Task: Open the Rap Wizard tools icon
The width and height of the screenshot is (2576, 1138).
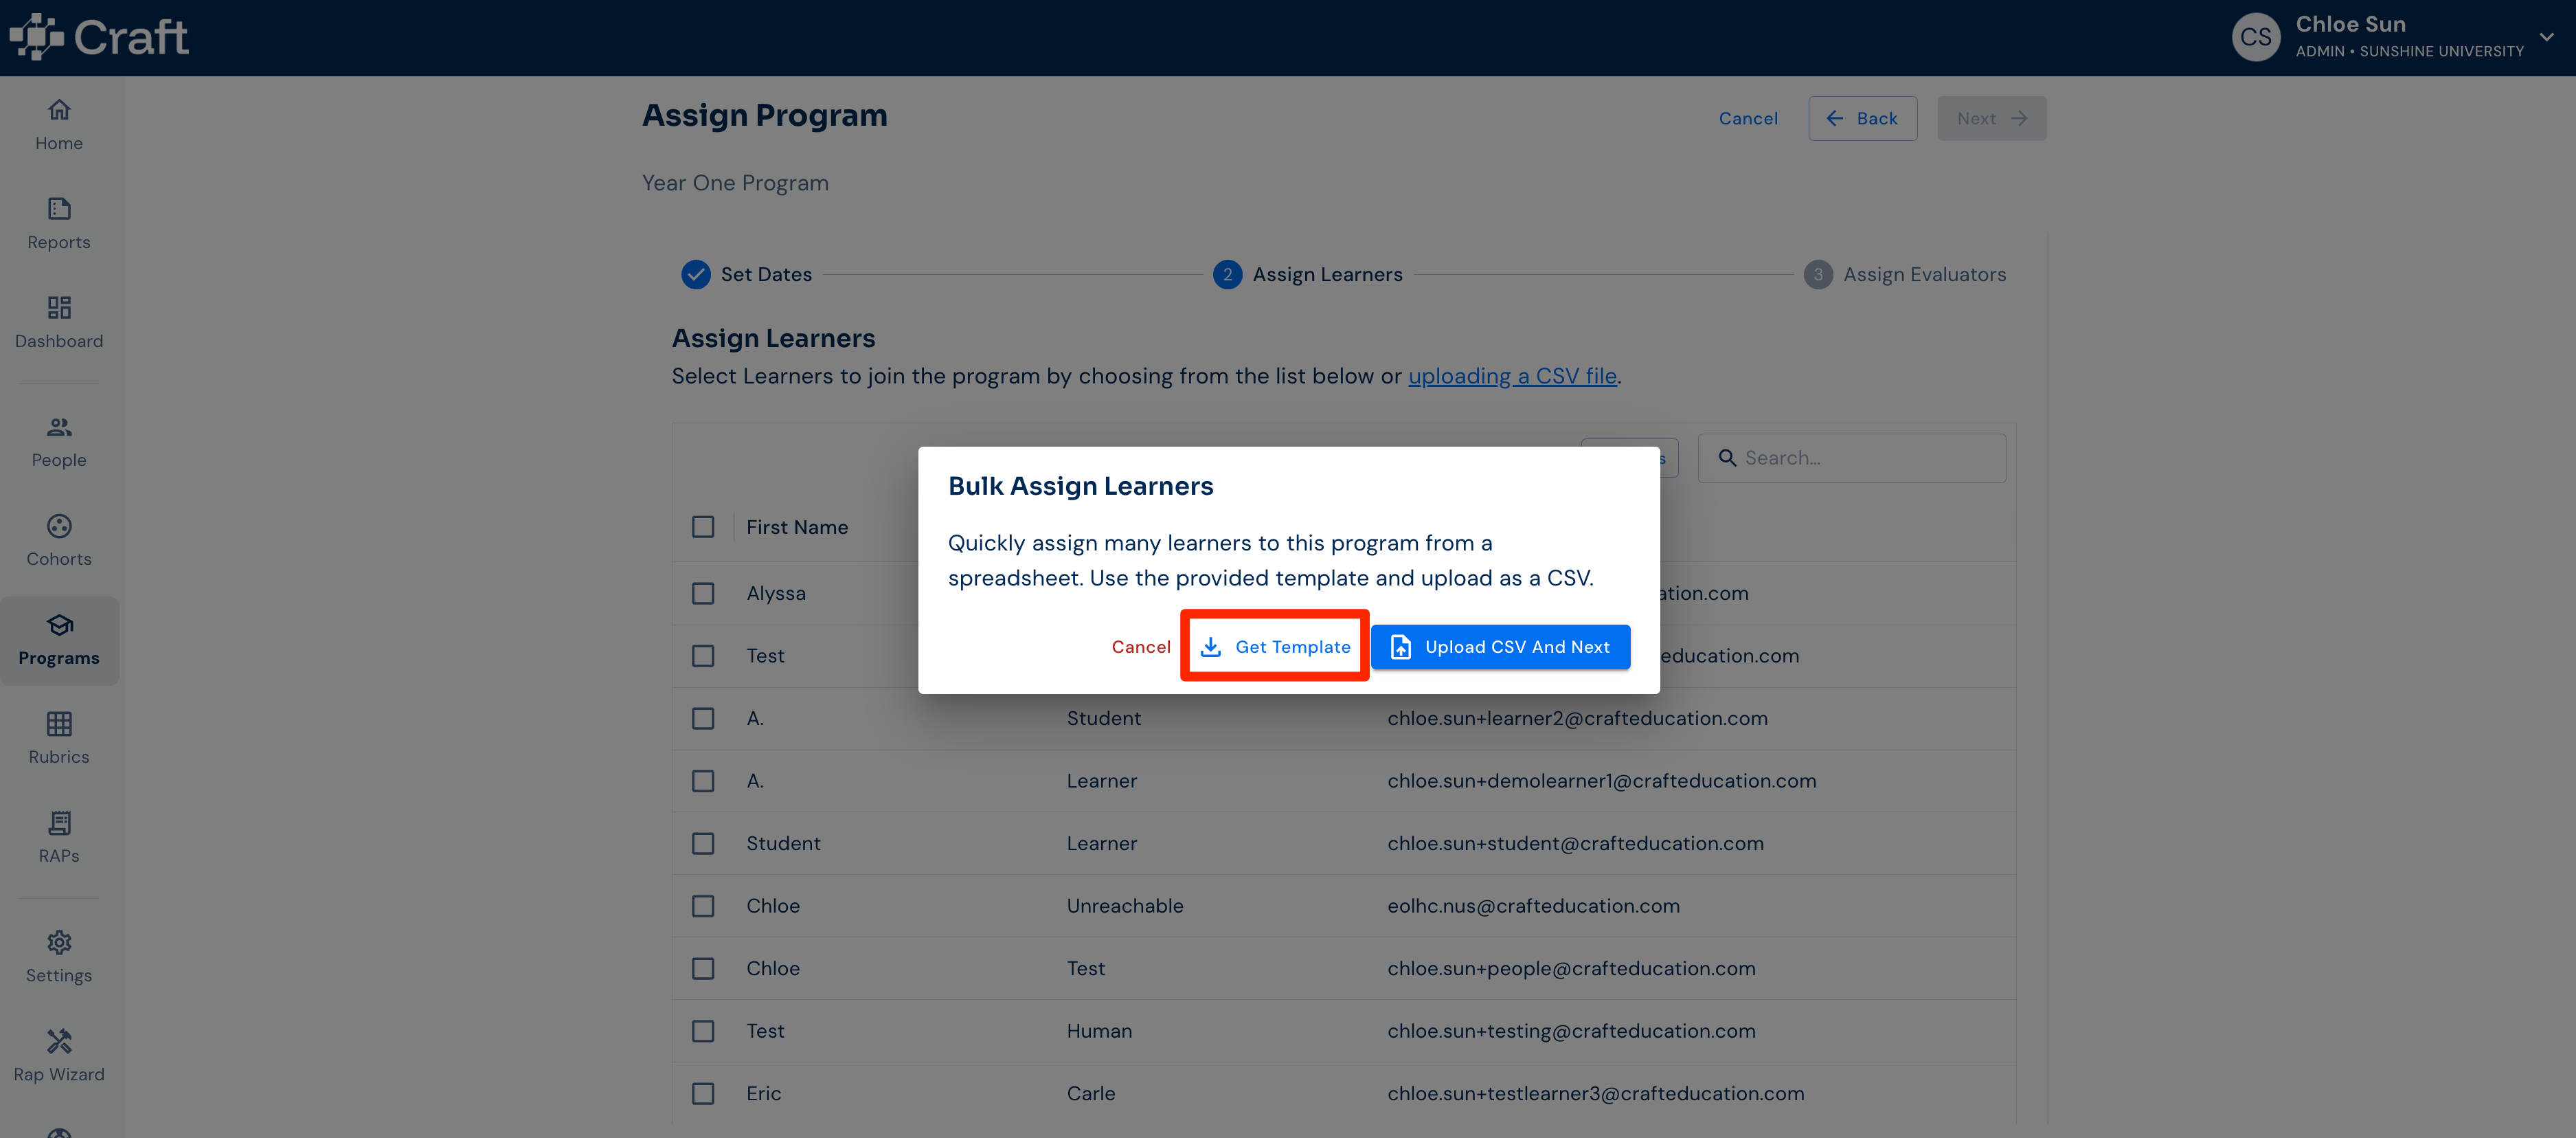Action: 59,1041
